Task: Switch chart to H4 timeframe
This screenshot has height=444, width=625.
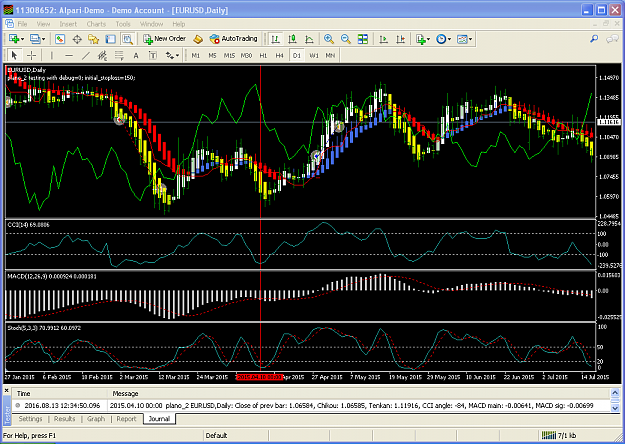Action: click(279, 55)
